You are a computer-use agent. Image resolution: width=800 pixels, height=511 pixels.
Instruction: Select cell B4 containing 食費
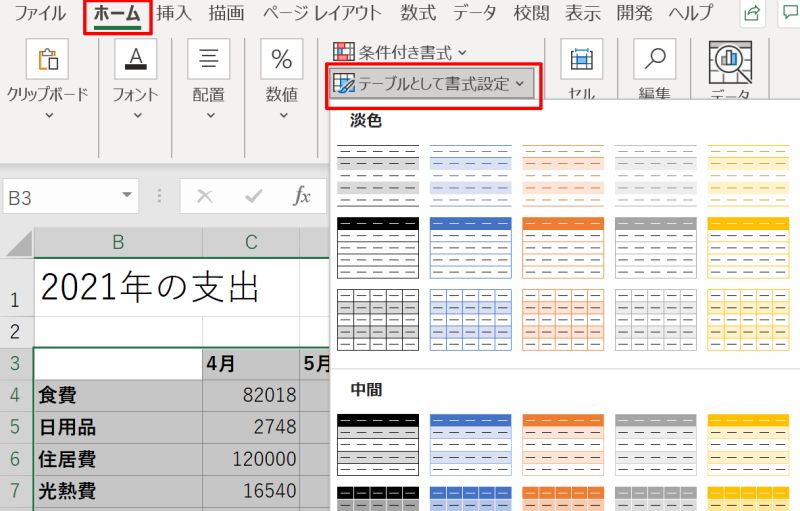click(118, 395)
